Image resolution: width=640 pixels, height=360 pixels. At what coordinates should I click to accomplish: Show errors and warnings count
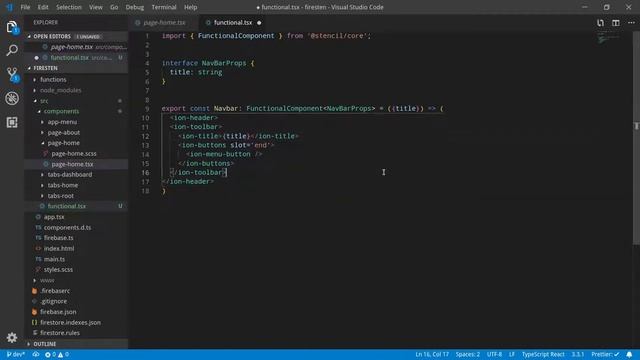pyautogui.click(x=57, y=354)
